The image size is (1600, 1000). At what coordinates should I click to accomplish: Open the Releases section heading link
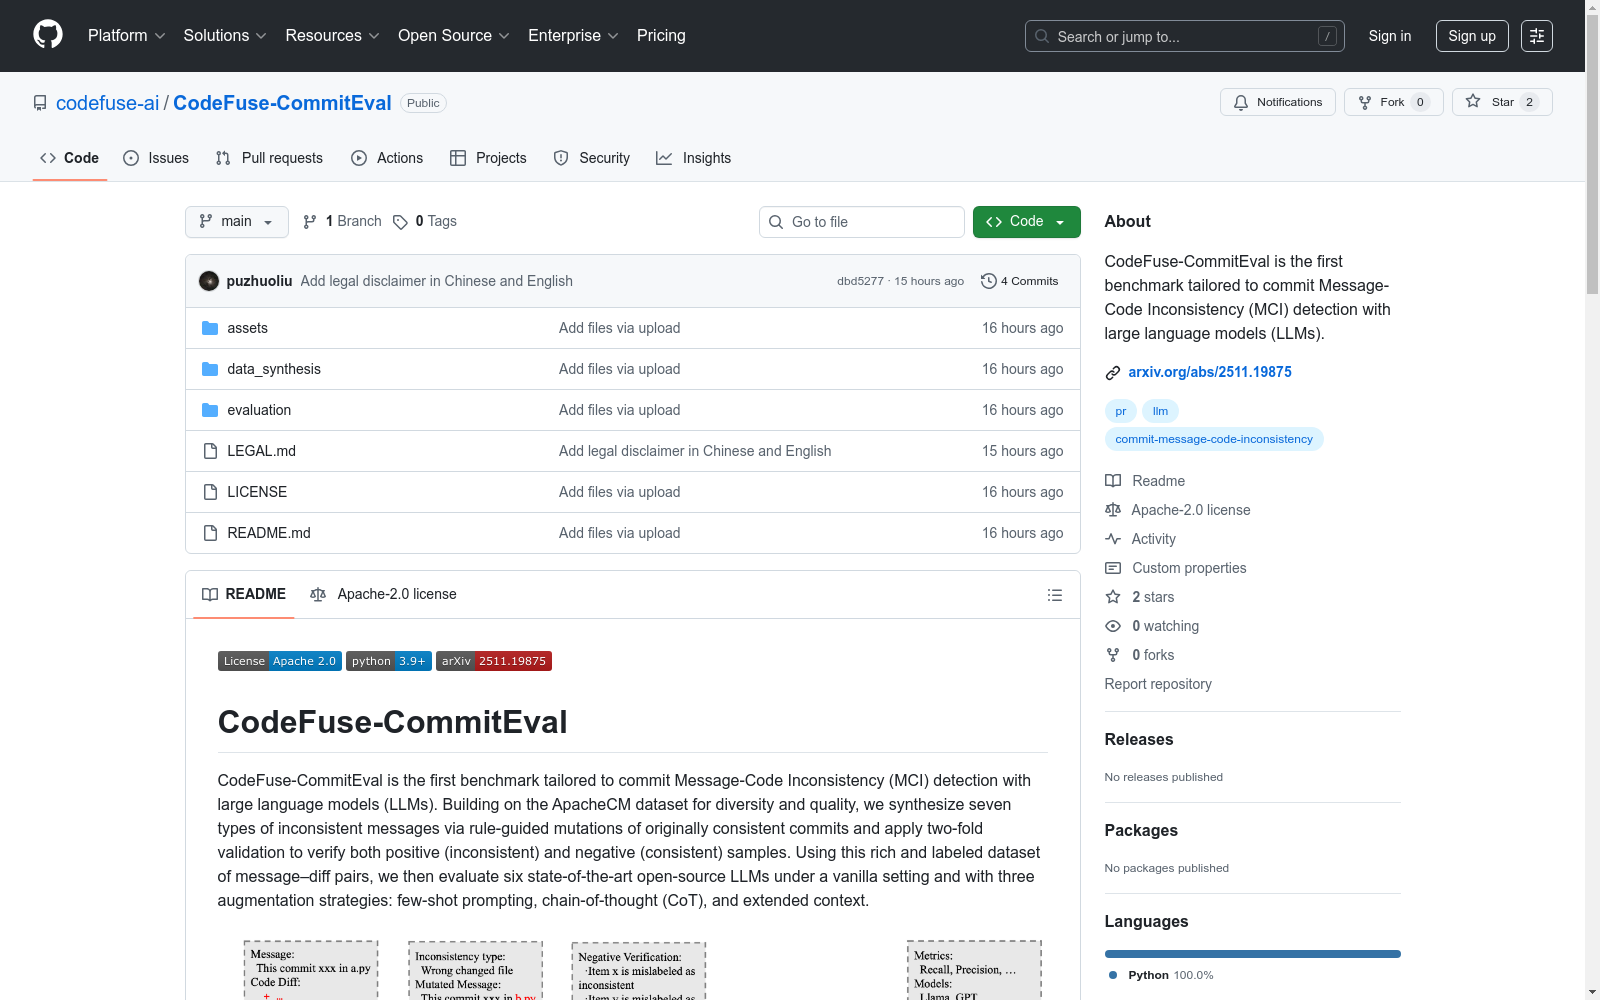[x=1139, y=740]
